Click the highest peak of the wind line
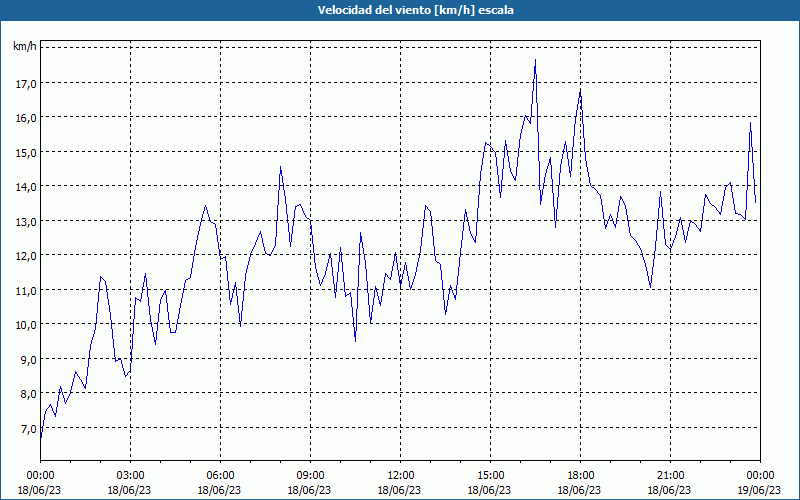This screenshot has width=800, height=500. [x=535, y=60]
